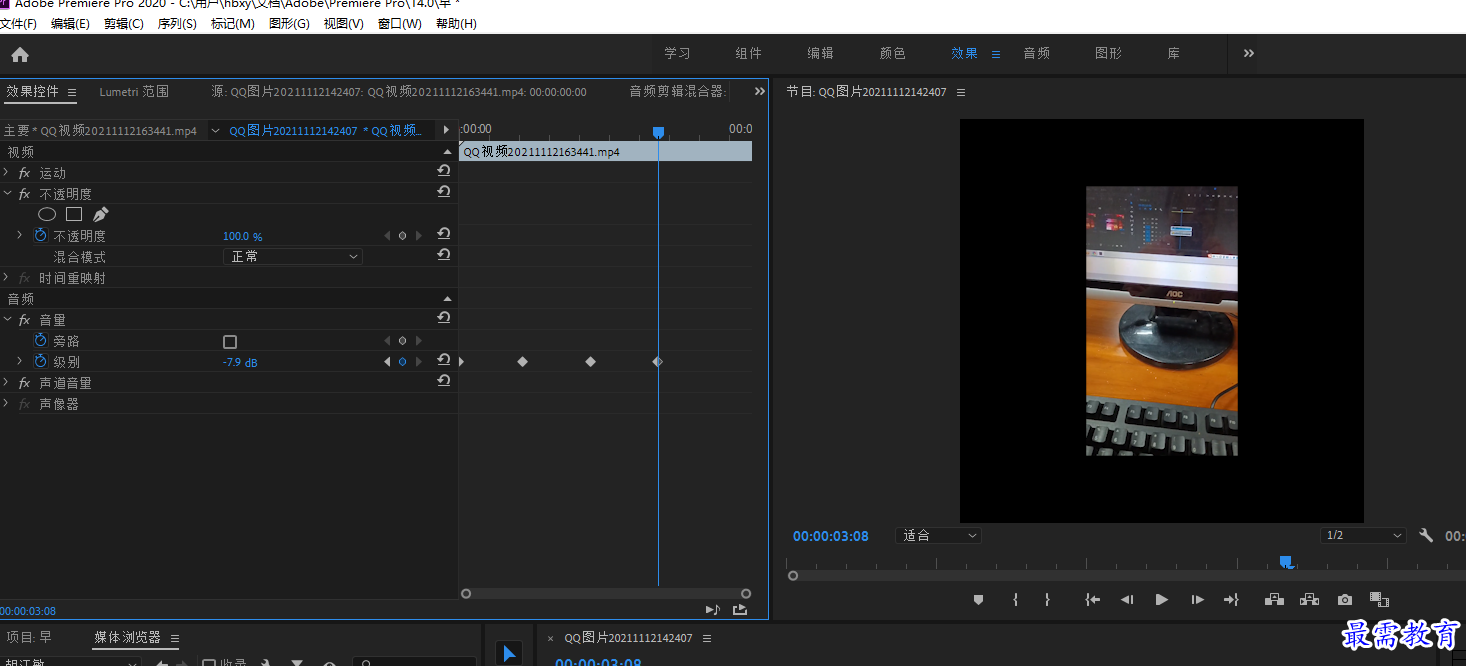Reset the 运动 effect
The width and height of the screenshot is (1466, 666).
[444, 172]
